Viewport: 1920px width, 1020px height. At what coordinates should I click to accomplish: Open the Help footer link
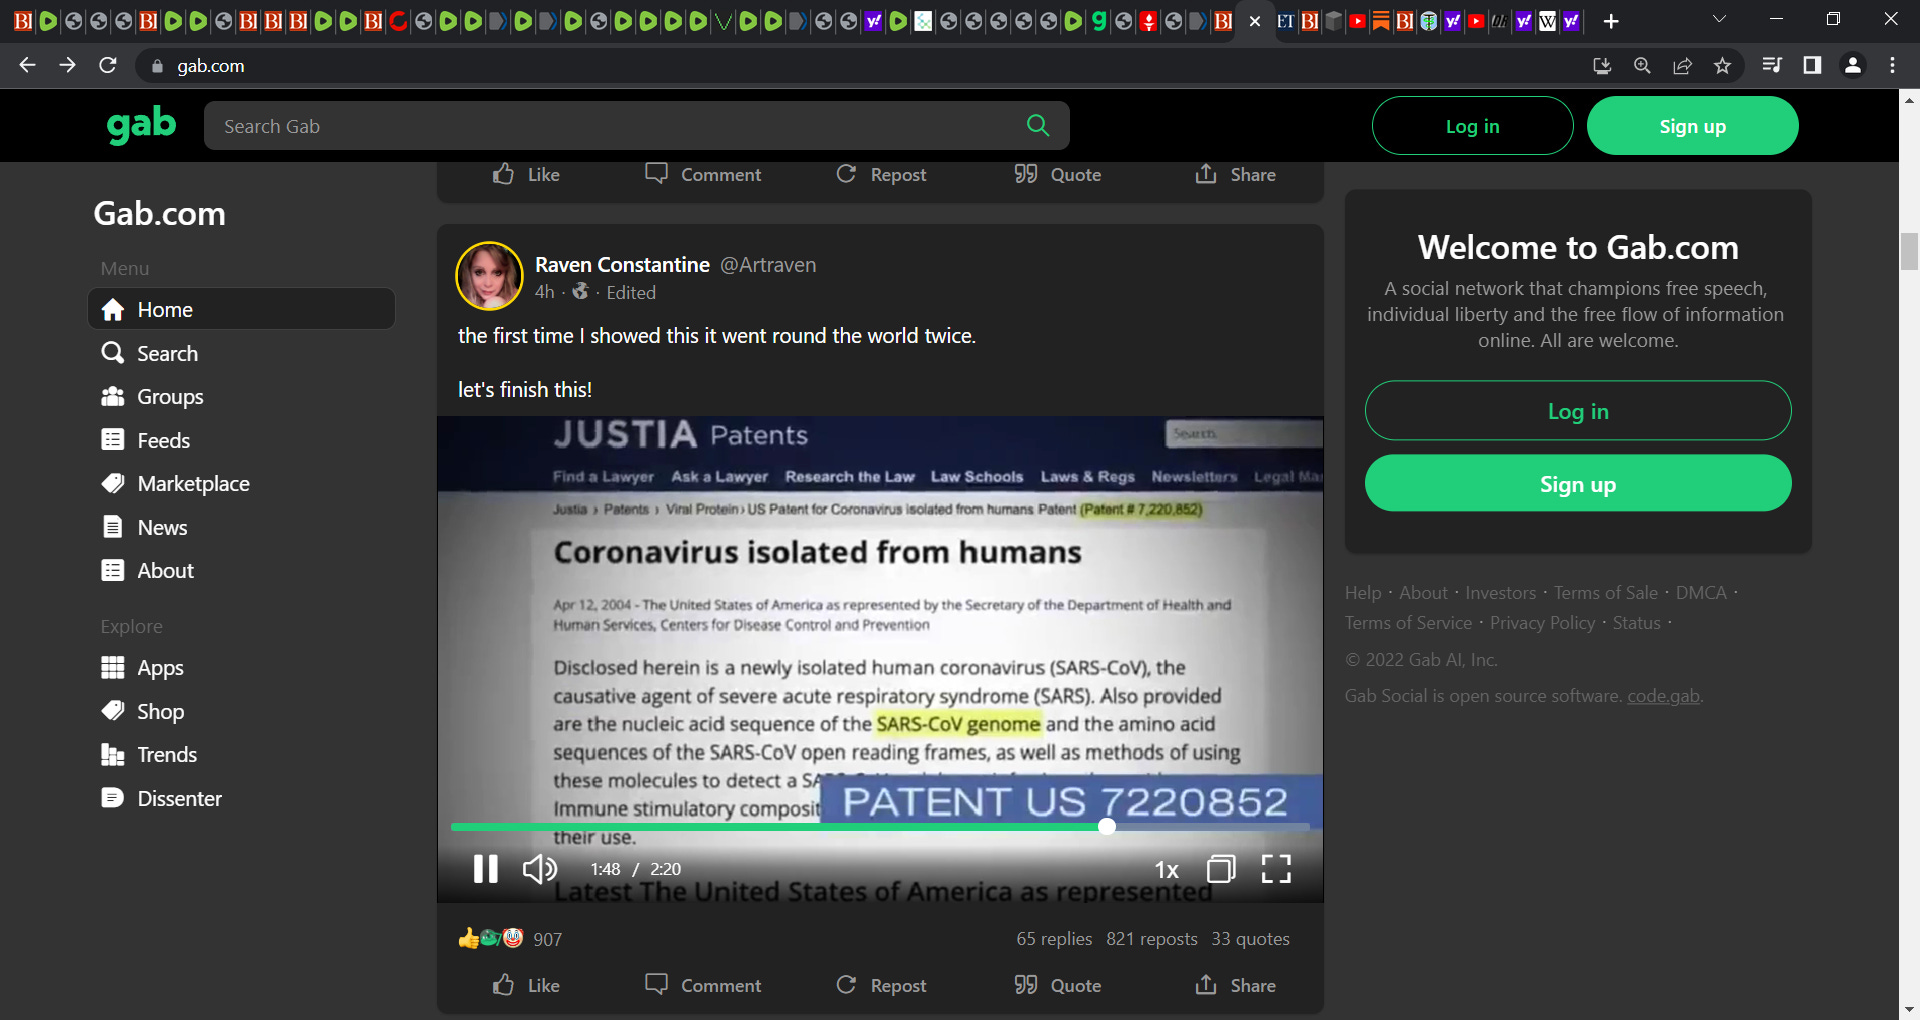(x=1363, y=593)
